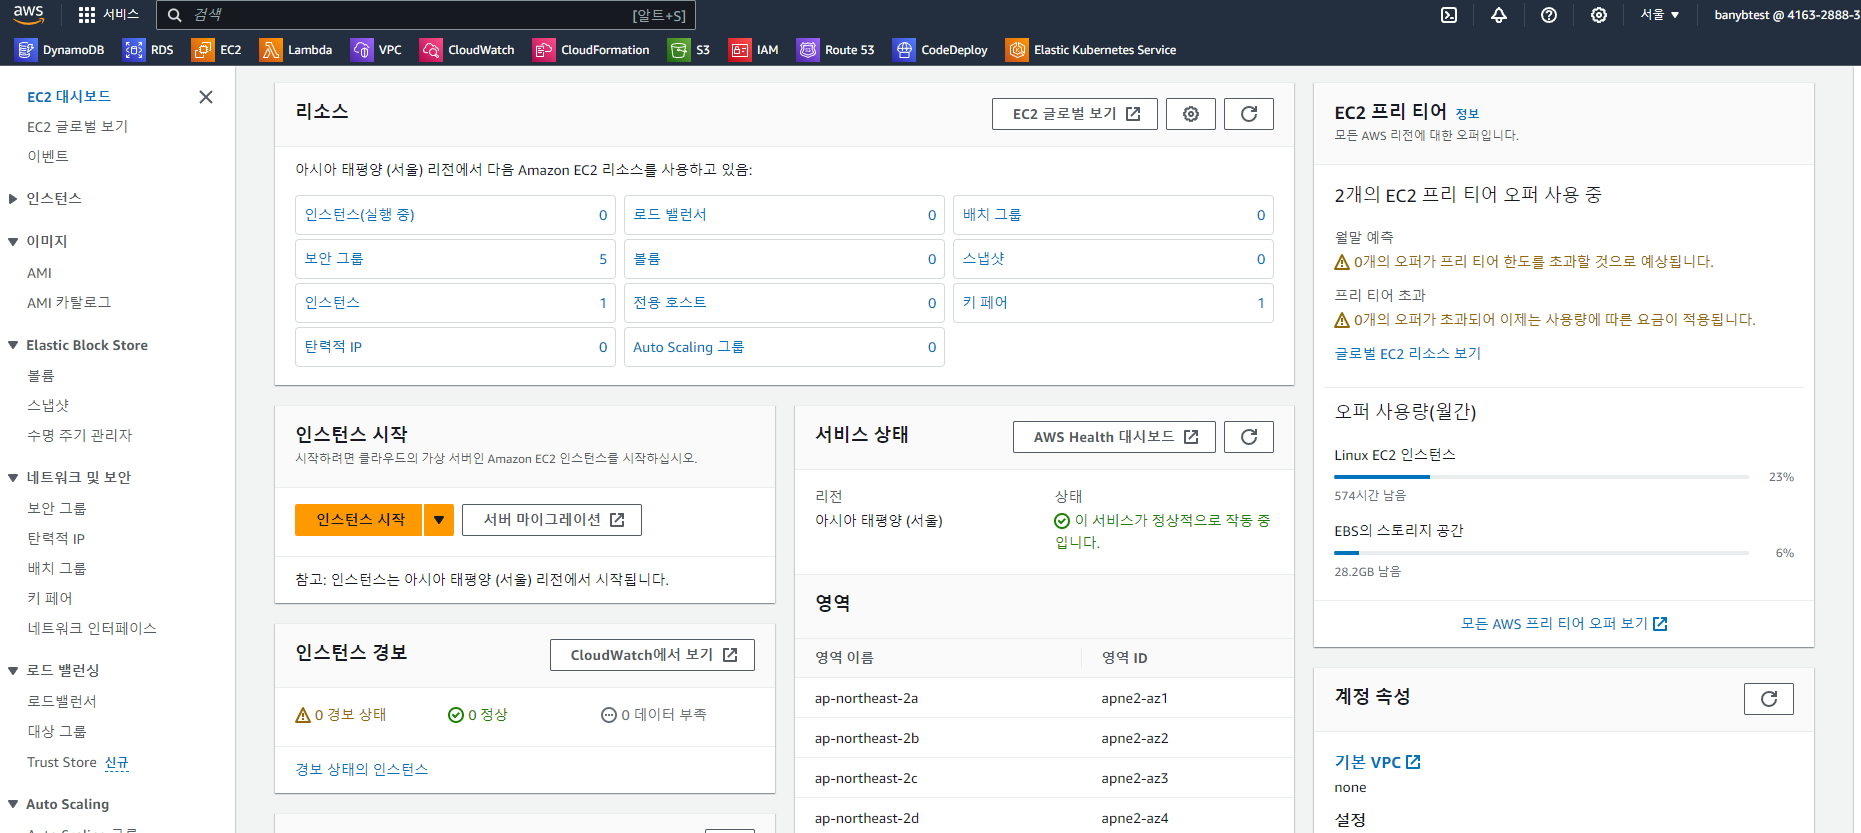Collapse the Elastic Block Store section
The image size is (1861, 833).
coord(13,345)
